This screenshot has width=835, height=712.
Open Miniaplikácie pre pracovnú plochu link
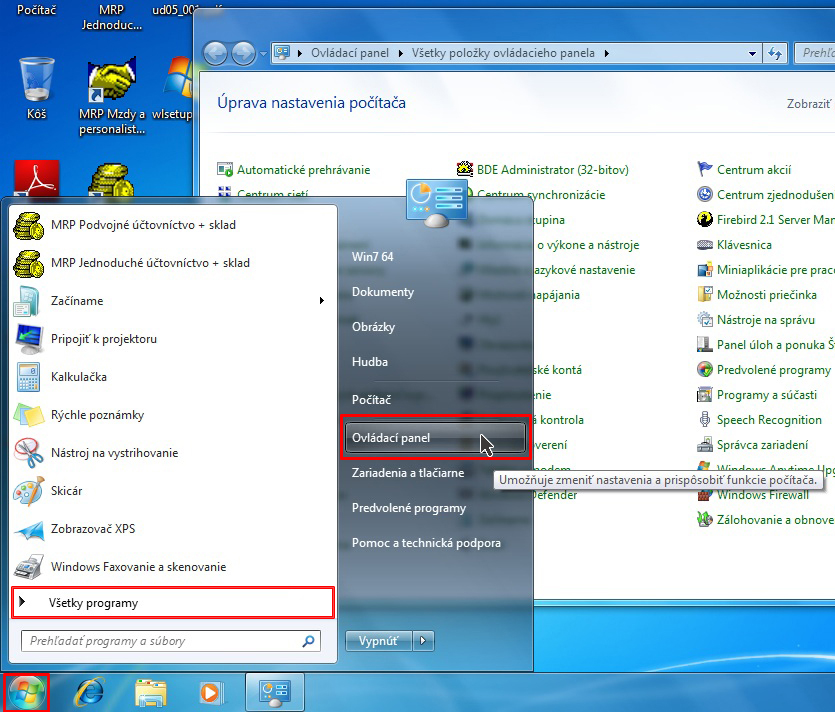click(x=776, y=270)
